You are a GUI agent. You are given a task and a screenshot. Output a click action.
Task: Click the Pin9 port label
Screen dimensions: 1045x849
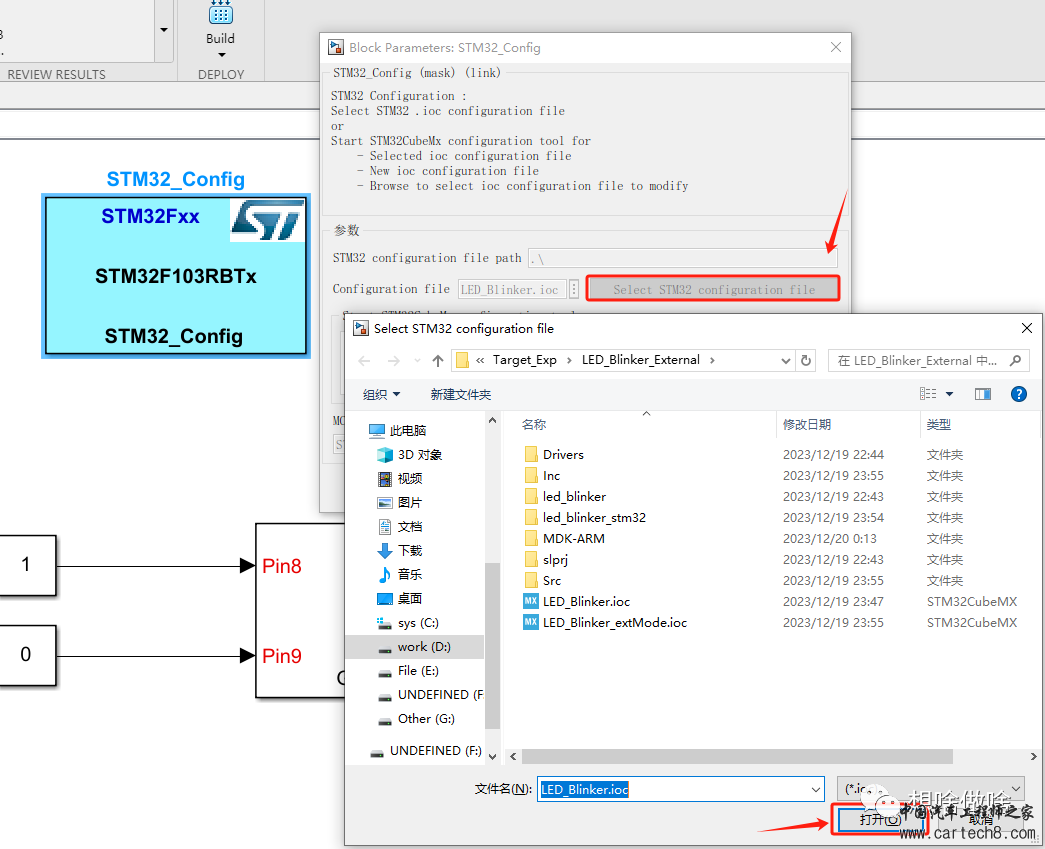[x=281, y=656]
